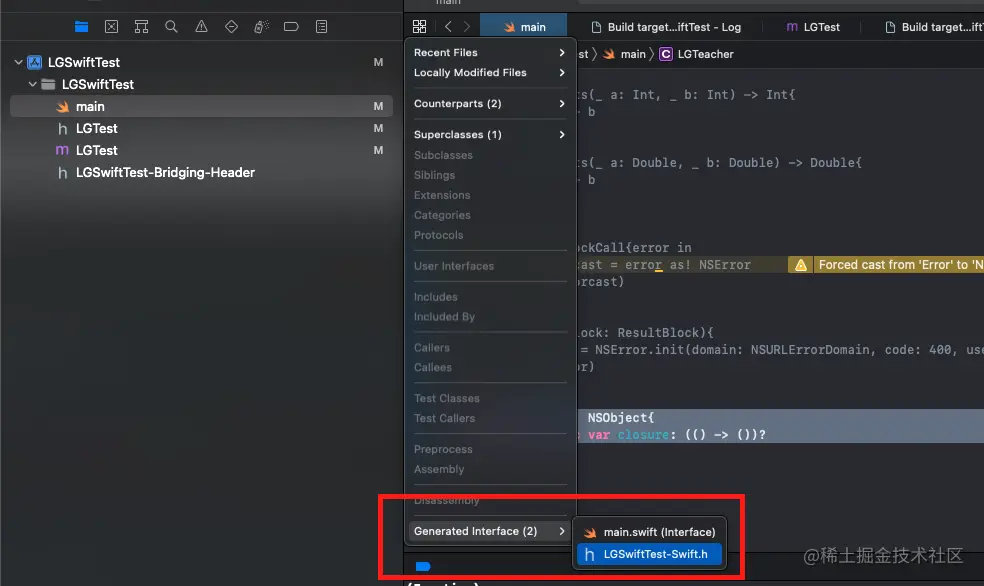Collapse the LGSwiftTest project root
The height and width of the screenshot is (586, 984).
point(18,62)
